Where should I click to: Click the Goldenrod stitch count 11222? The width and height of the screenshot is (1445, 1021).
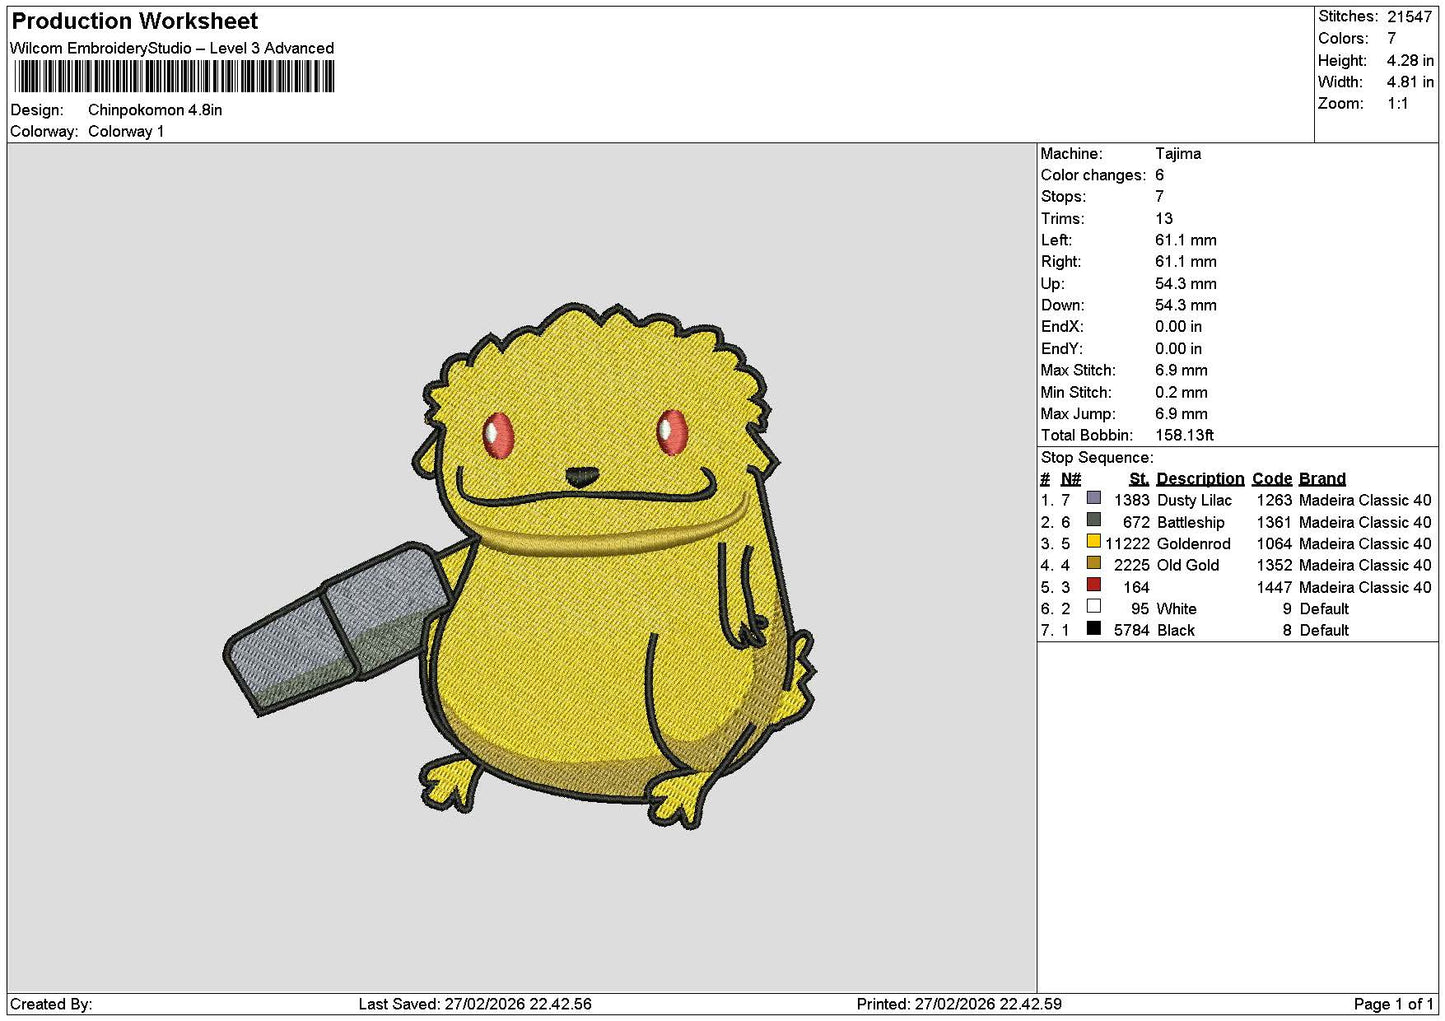(1127, 544)
